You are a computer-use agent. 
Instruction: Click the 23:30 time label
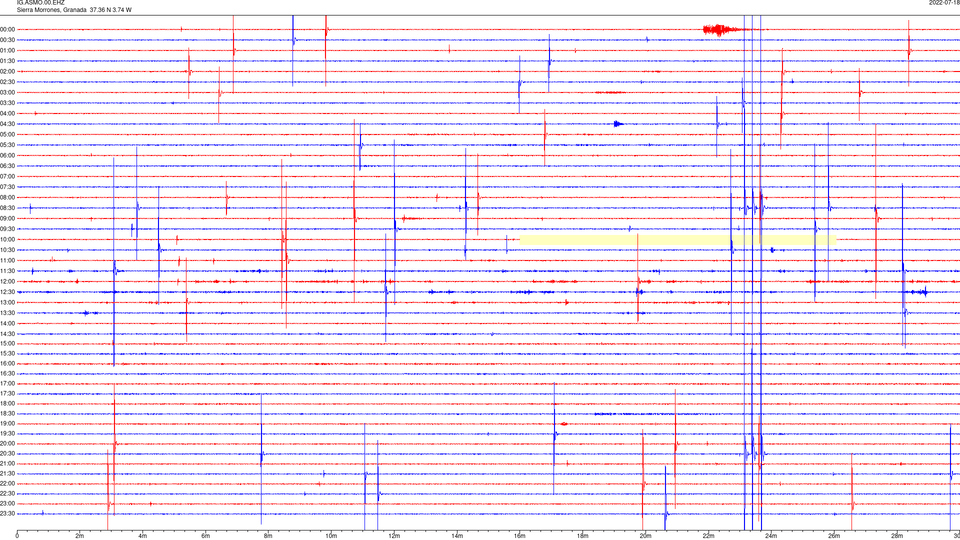8,514
